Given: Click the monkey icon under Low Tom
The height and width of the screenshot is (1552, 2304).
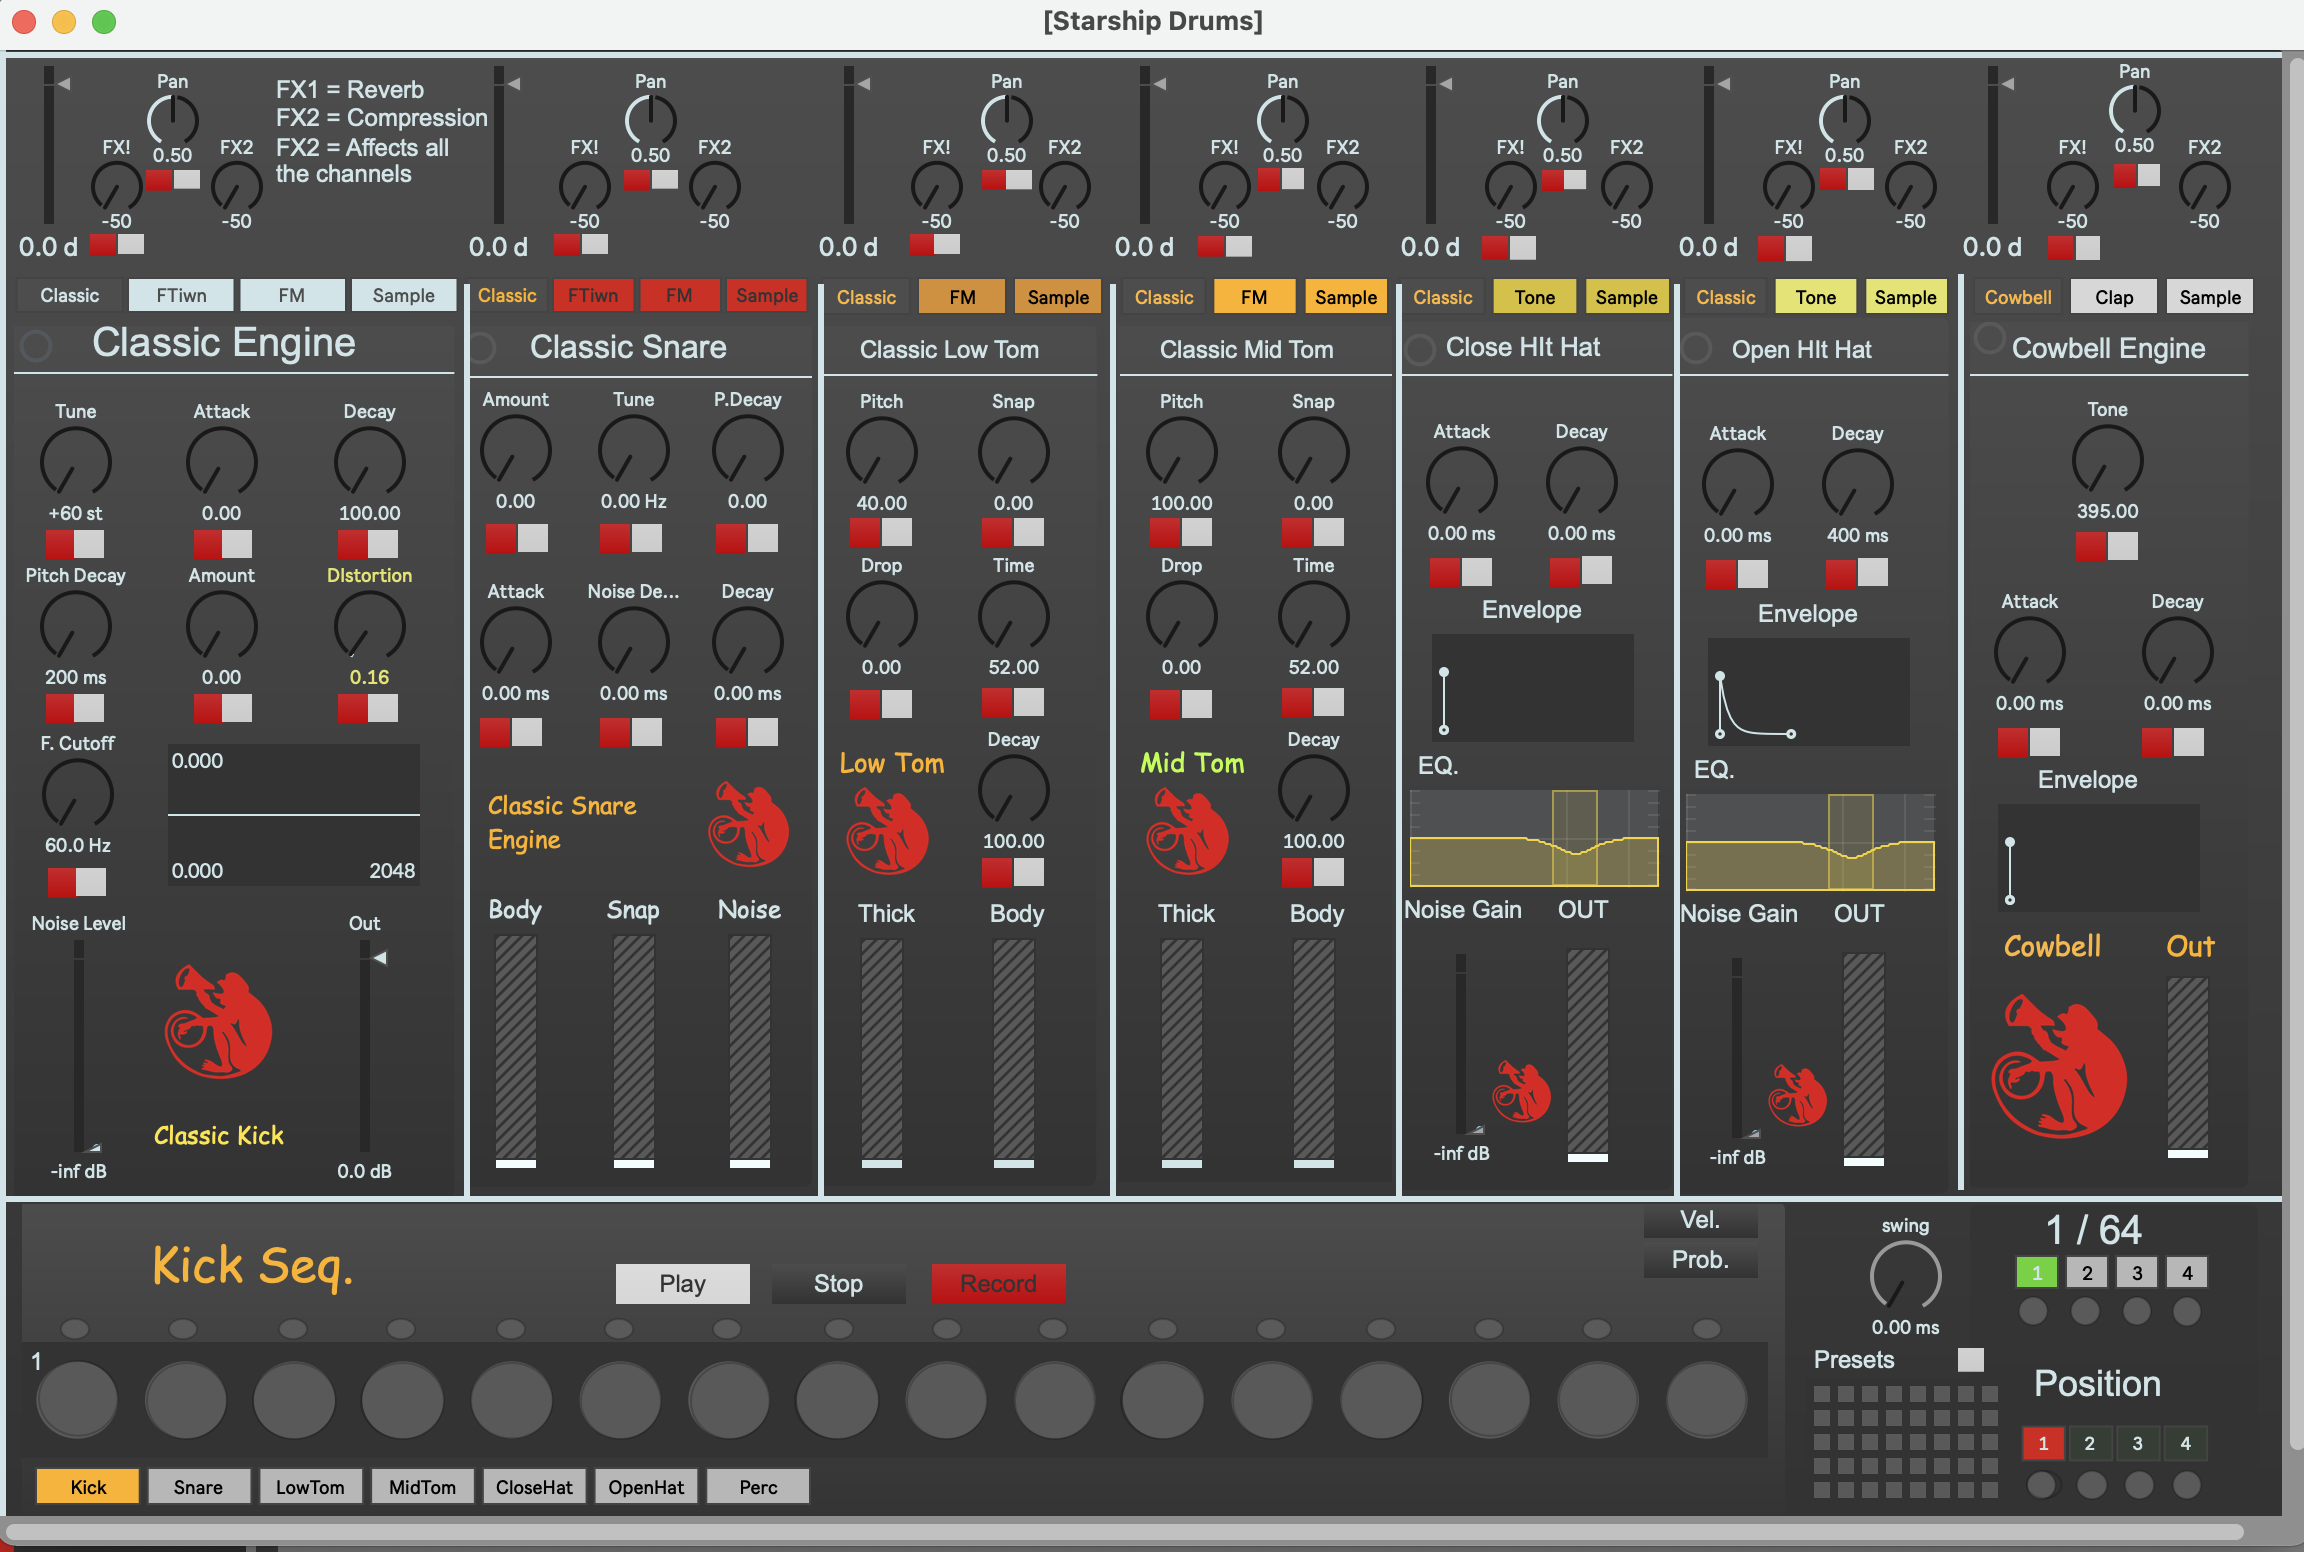Looking at the screenshot, I should pos(887,833).
